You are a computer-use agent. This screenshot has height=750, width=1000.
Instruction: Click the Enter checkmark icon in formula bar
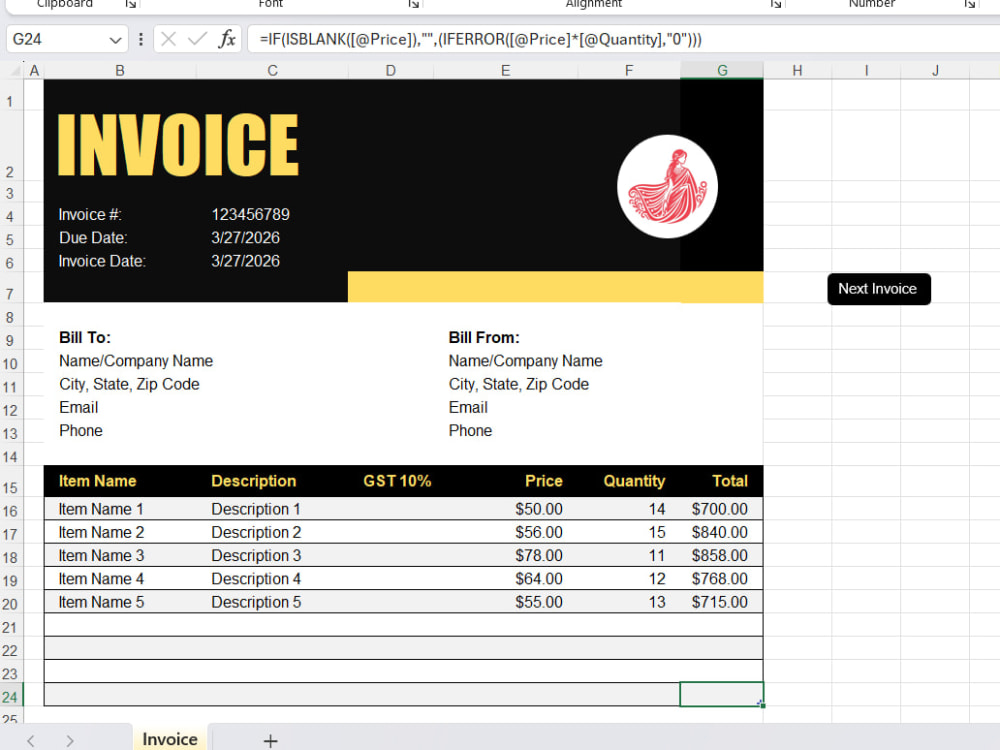tap(197, 40)
